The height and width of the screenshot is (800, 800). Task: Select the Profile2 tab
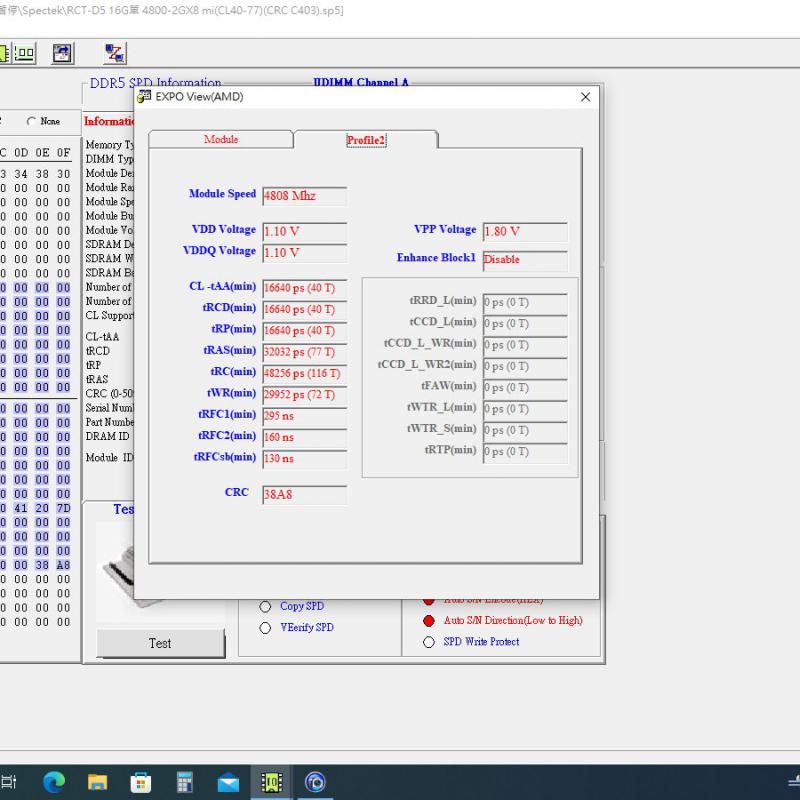coord(366,140)
